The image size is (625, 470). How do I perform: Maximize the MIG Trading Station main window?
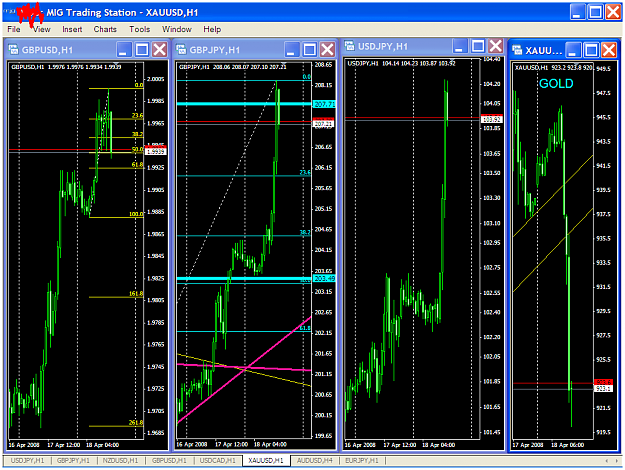[595, 12]
